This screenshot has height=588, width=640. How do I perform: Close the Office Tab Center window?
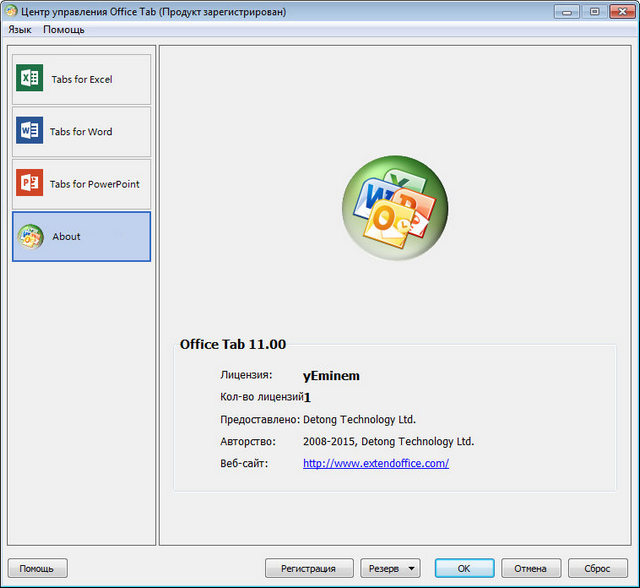[620, 11]
